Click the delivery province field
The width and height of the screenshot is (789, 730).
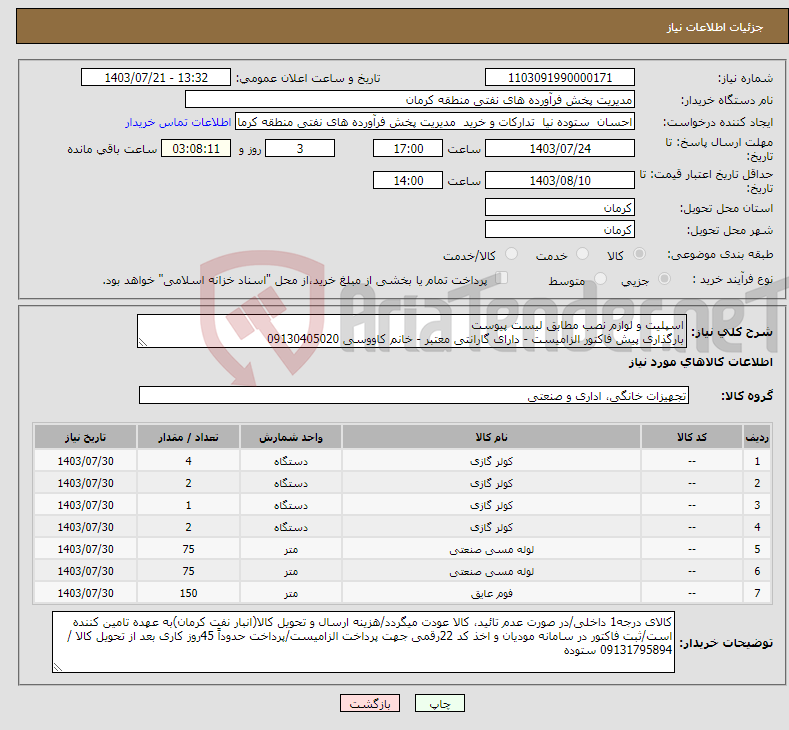click(560, 207)
